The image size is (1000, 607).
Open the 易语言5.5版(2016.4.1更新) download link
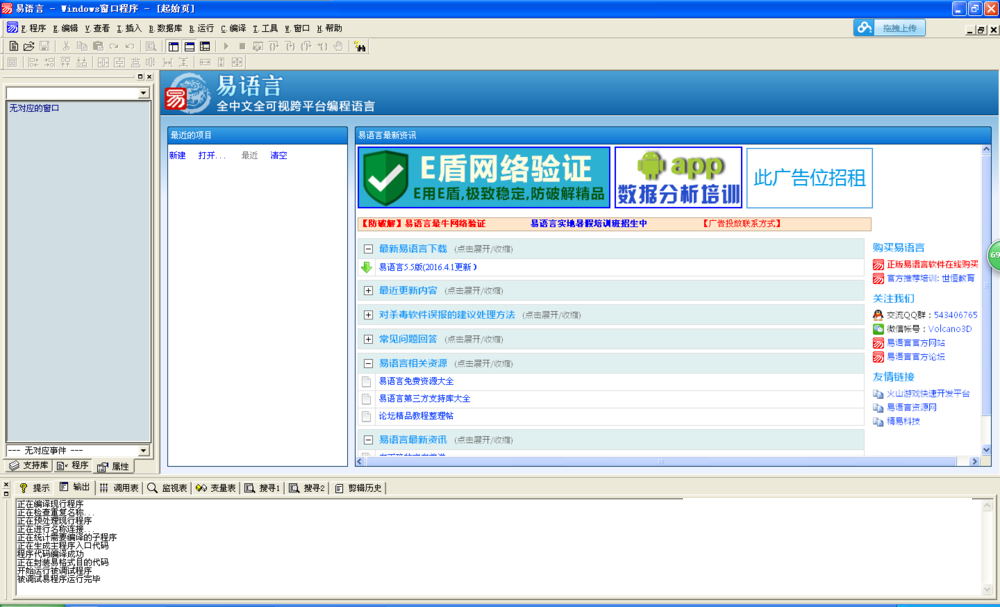click(428, 267)
